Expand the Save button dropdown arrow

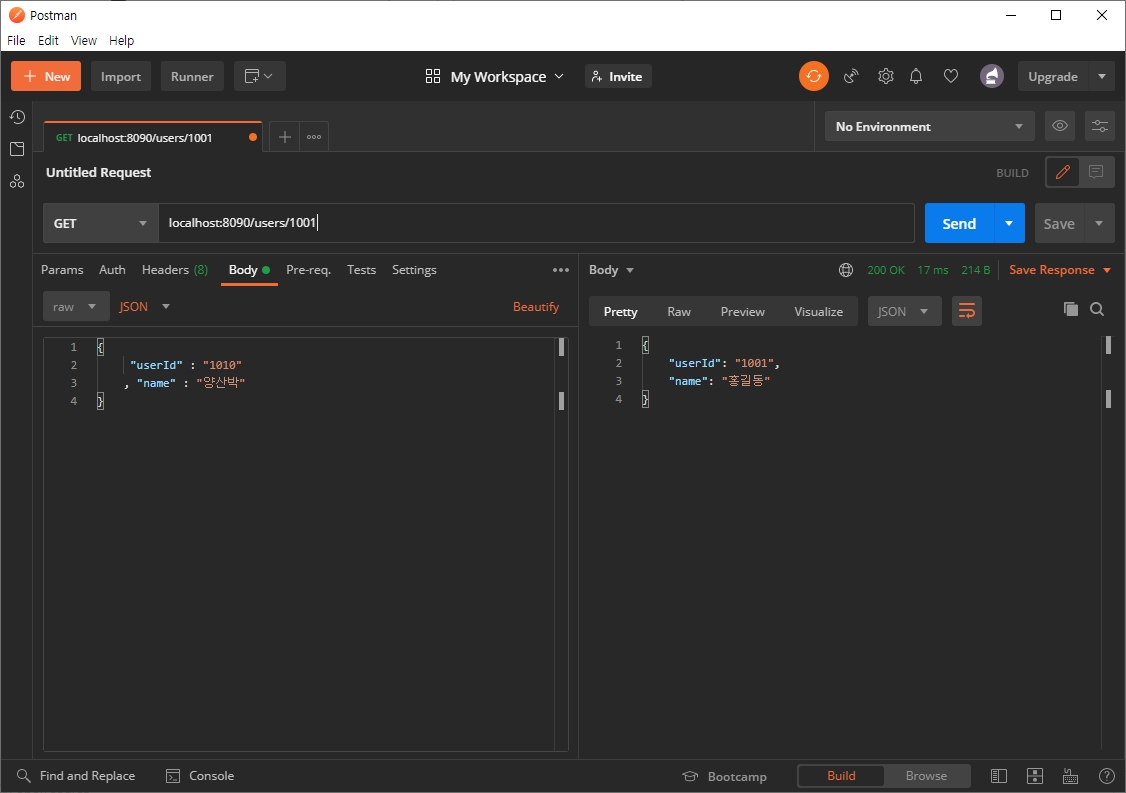[x=1099, y=223]
